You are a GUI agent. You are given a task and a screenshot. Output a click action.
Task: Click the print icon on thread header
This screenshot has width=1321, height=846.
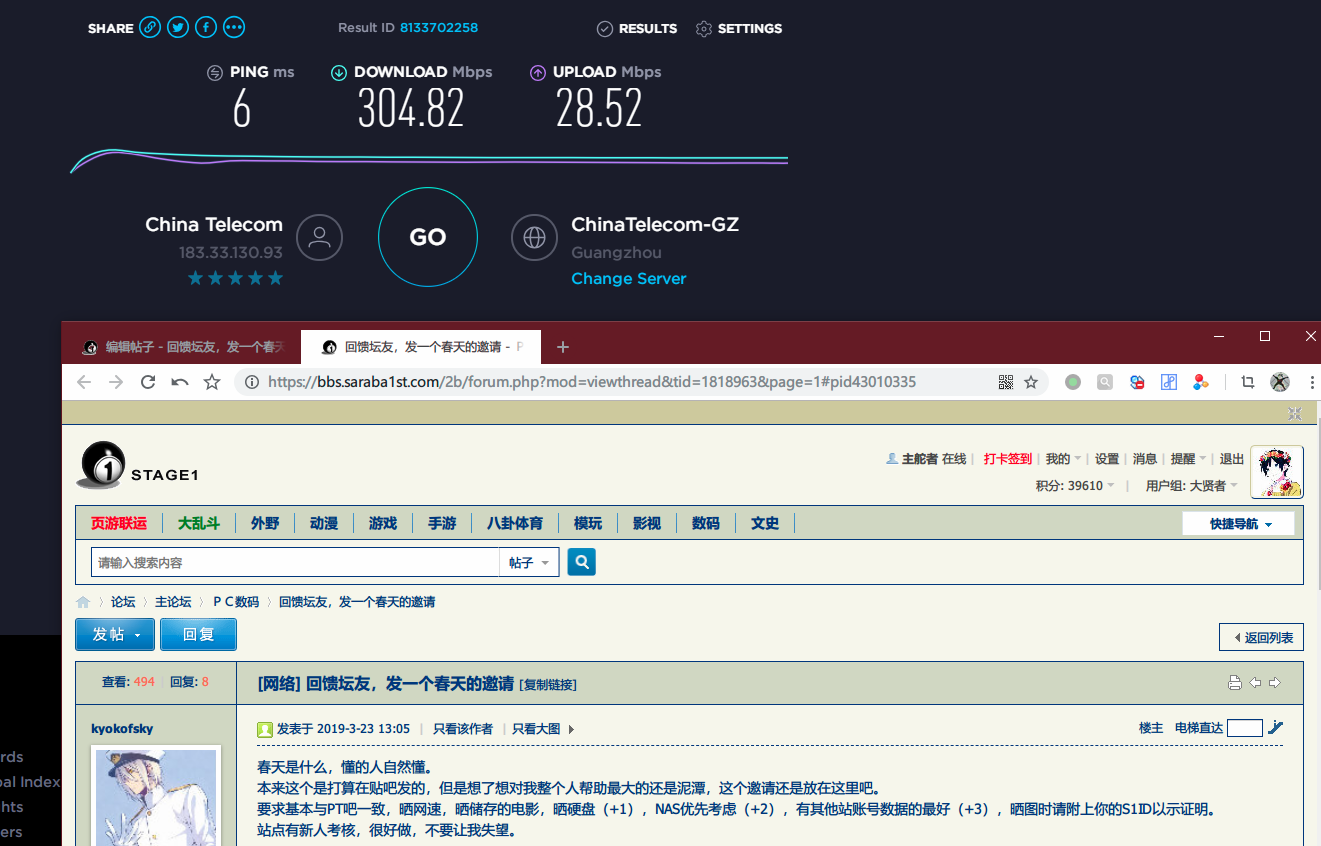click(x=1235, y=683)
